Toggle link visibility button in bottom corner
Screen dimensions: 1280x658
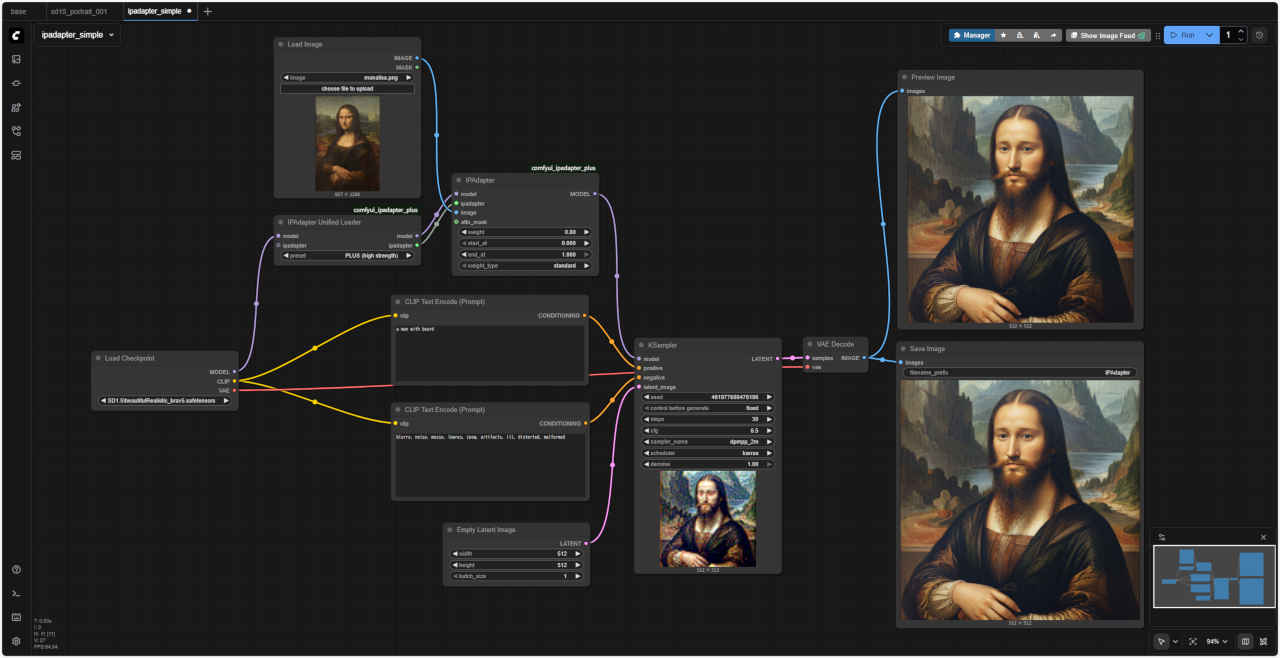point(1263,641)
